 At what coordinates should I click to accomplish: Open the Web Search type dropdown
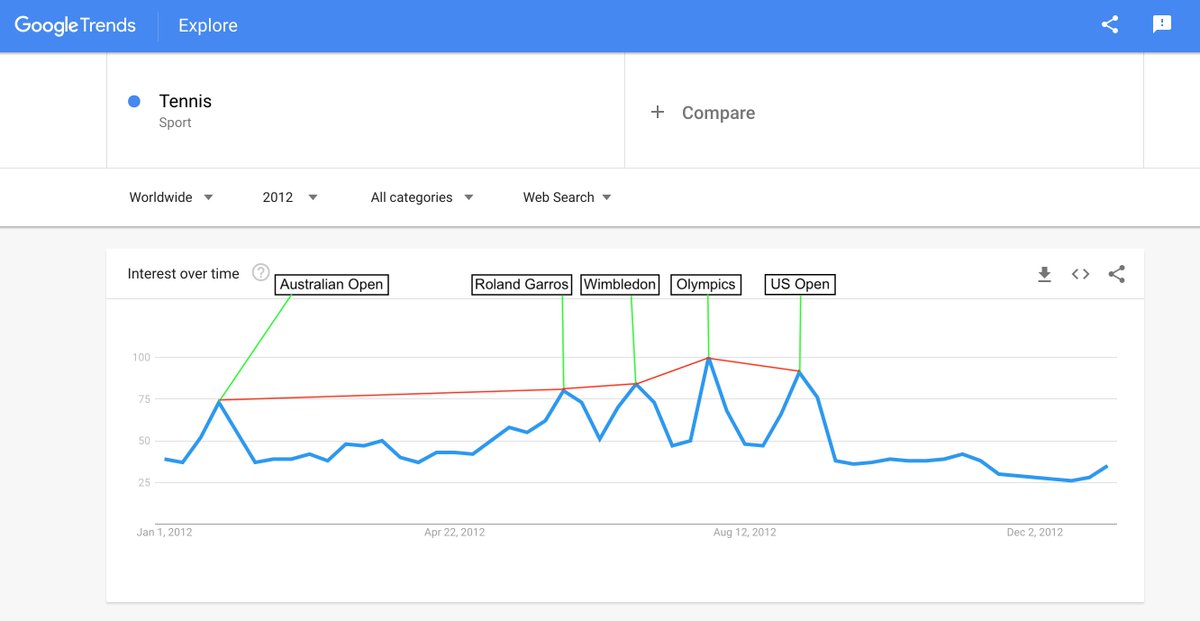pos(566,197)
